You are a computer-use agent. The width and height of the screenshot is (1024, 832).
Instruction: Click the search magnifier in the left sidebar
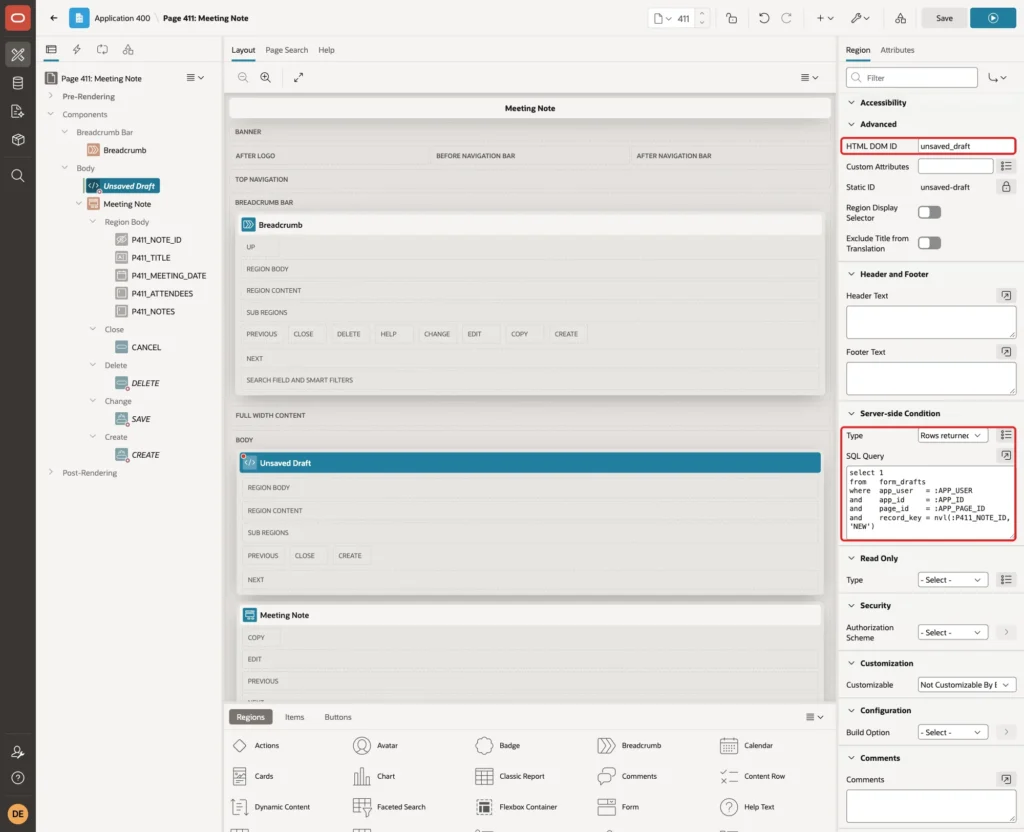(18, 175)
